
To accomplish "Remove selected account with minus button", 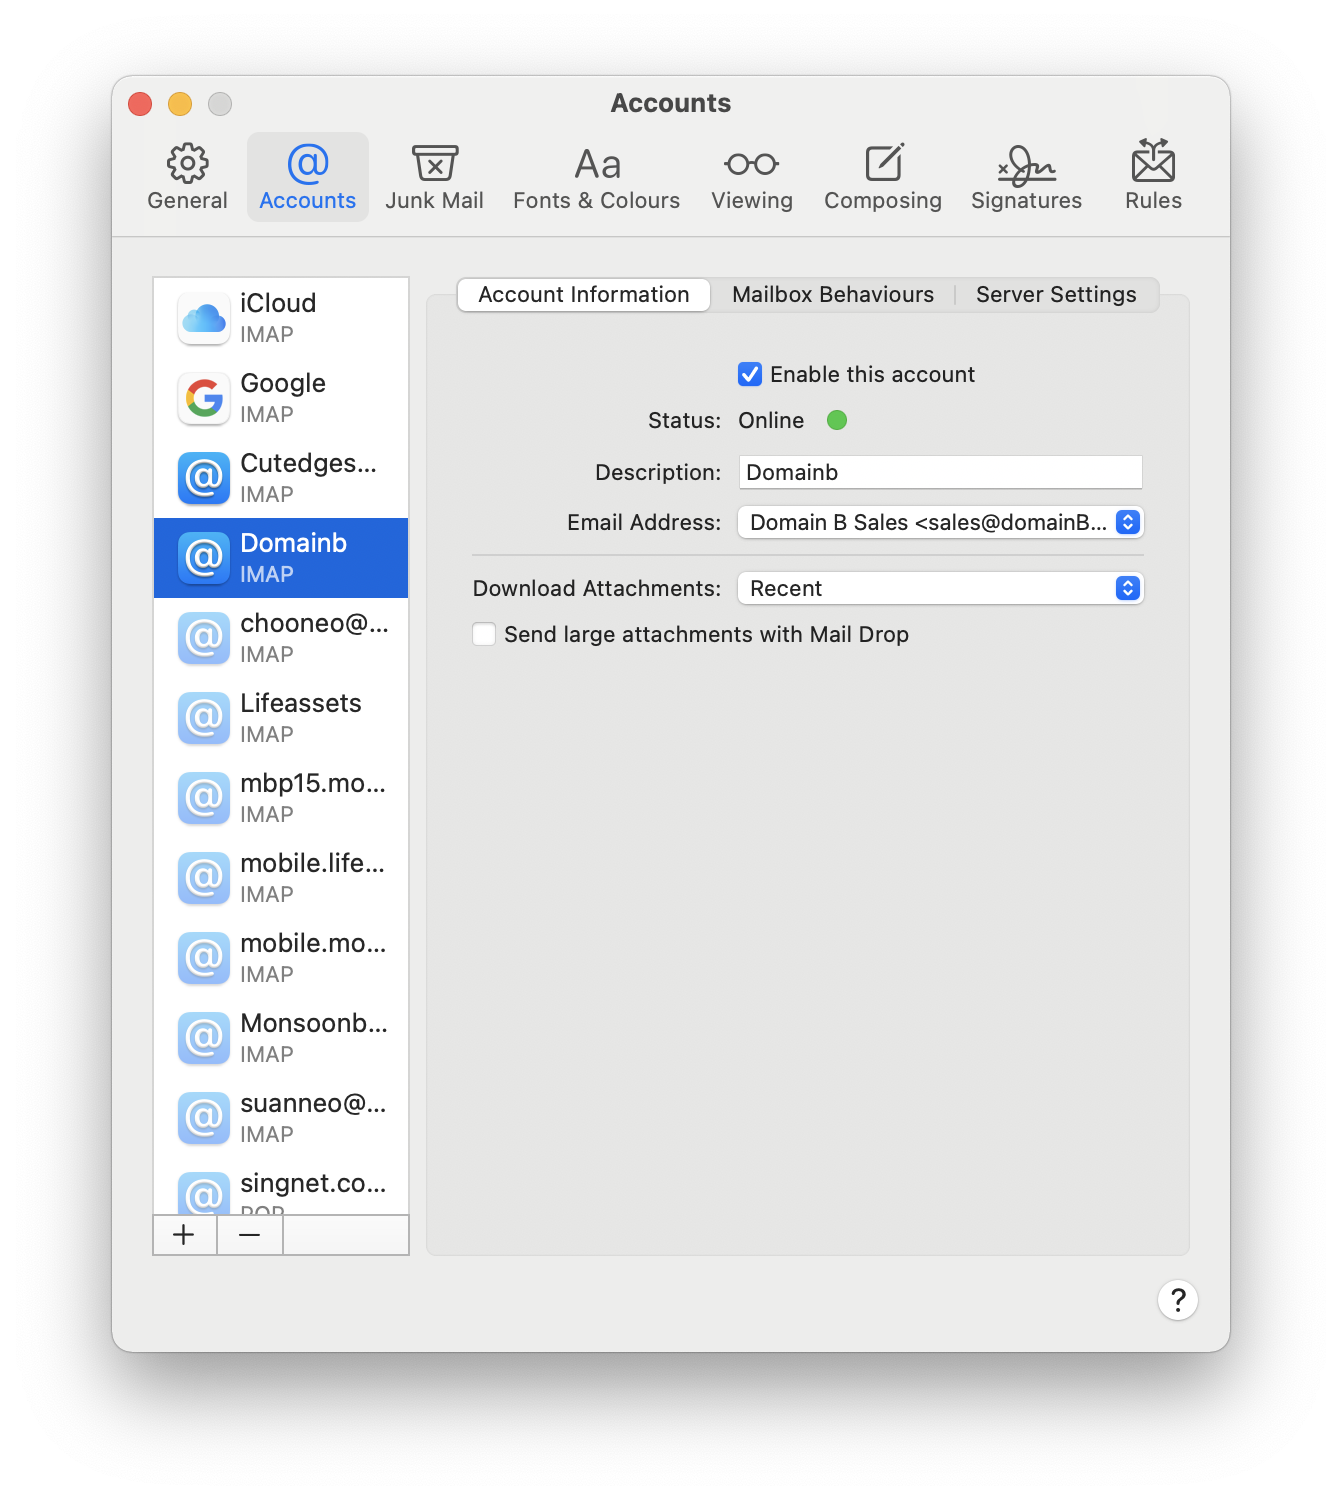I will click(250, 1235).
